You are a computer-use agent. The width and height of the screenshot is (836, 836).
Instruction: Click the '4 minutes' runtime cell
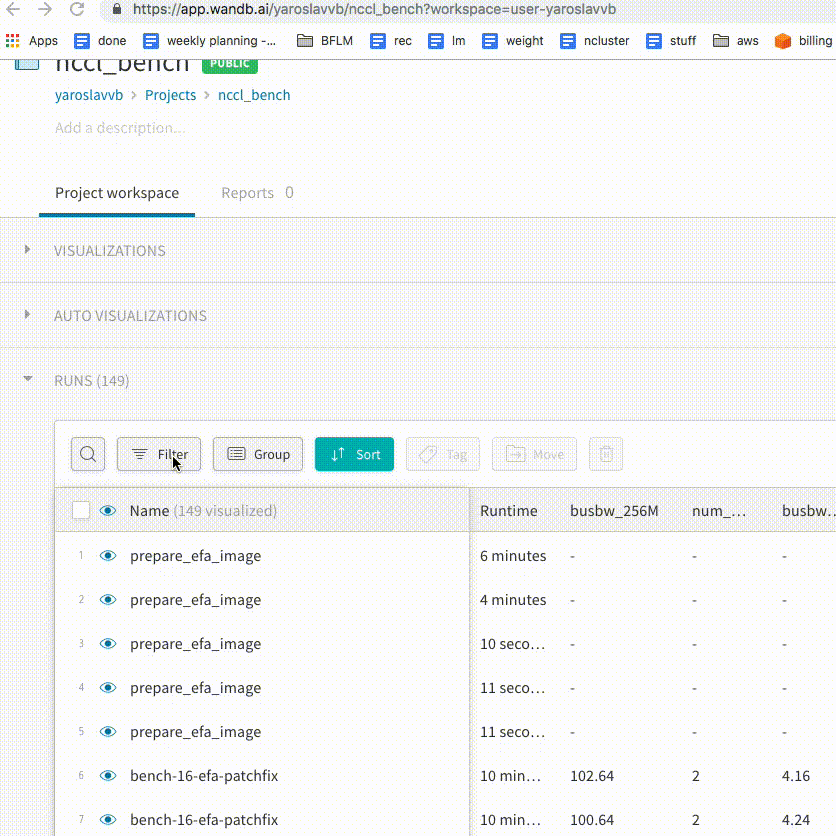(513, 600)
